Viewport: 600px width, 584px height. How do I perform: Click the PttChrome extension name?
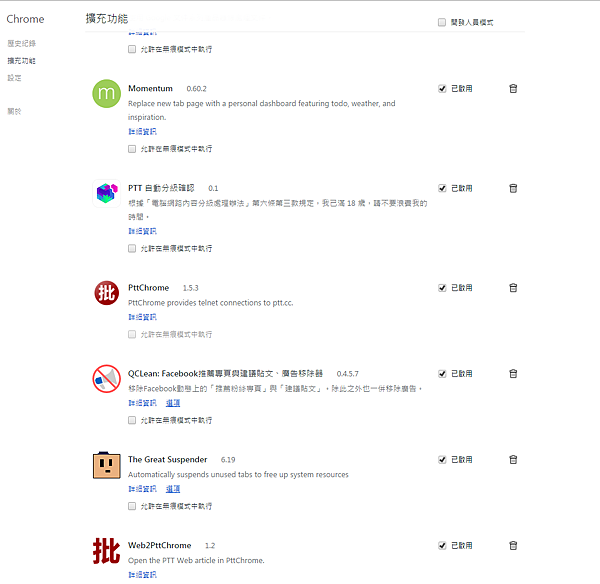point(148,288)
